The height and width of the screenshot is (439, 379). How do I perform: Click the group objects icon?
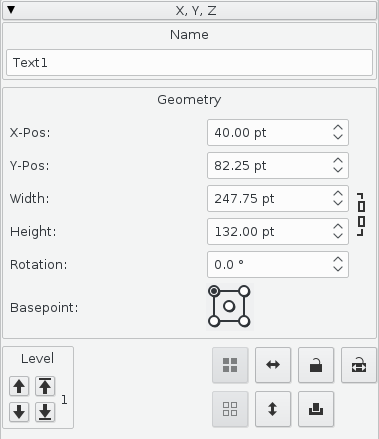[230, 365]
